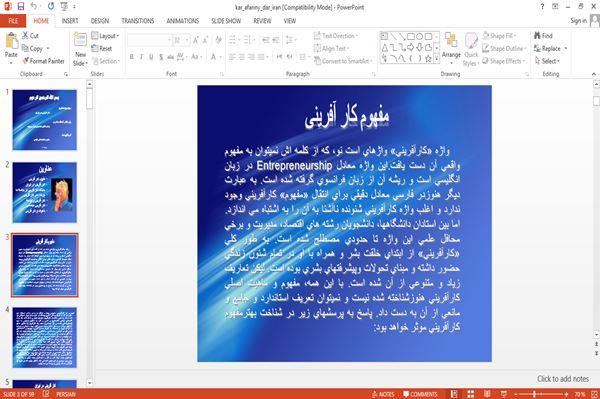Viewport: 600px width, 399px height.
Task: Open the Section dropdown
Action: [x=106, y=61]
